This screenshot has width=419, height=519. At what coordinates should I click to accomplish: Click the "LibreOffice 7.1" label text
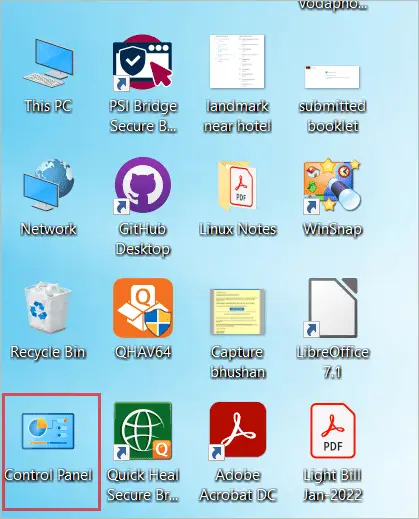[333, 362]
